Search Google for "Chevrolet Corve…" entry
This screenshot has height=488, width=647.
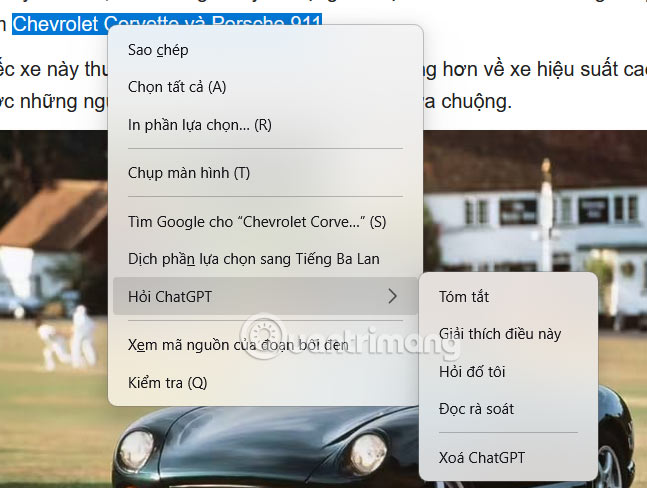(265, 222)
